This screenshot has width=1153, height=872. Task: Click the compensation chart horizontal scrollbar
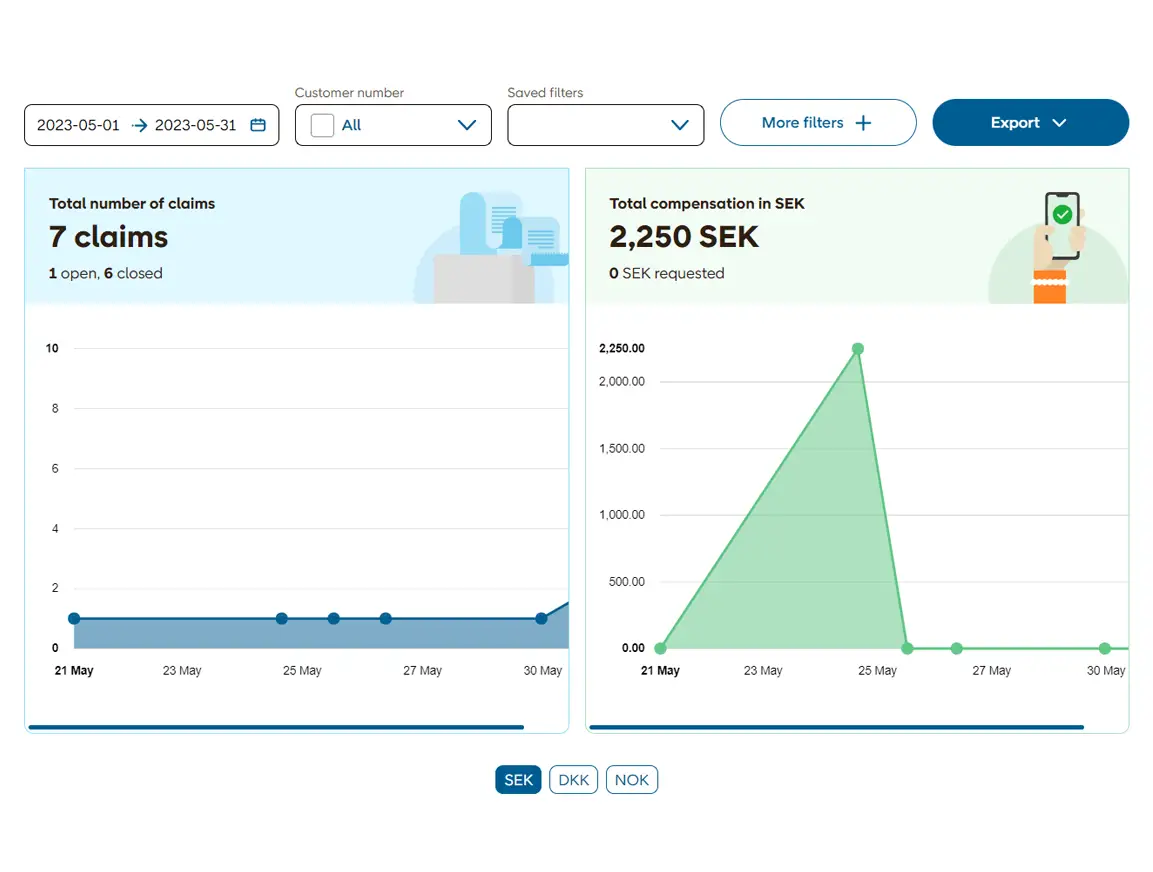pos(836,727)
